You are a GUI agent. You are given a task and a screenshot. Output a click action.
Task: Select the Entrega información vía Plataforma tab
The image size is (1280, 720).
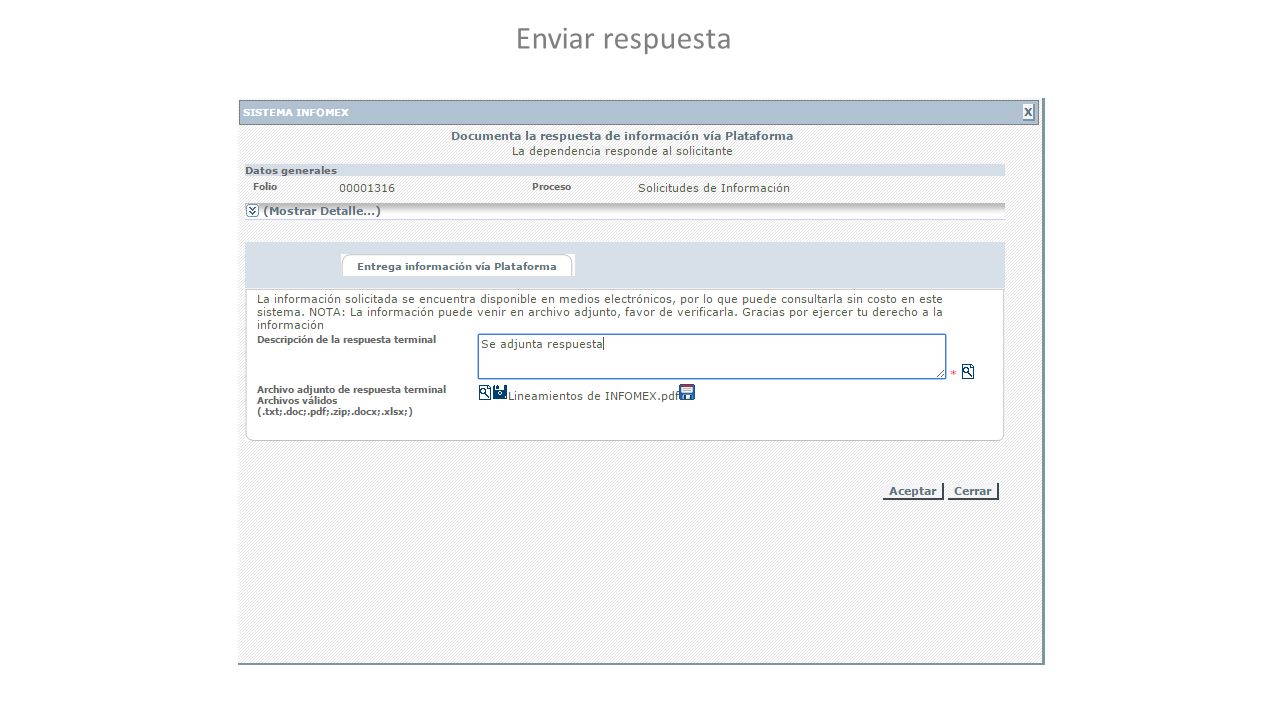pyautogui.click(x=457, y=266)
